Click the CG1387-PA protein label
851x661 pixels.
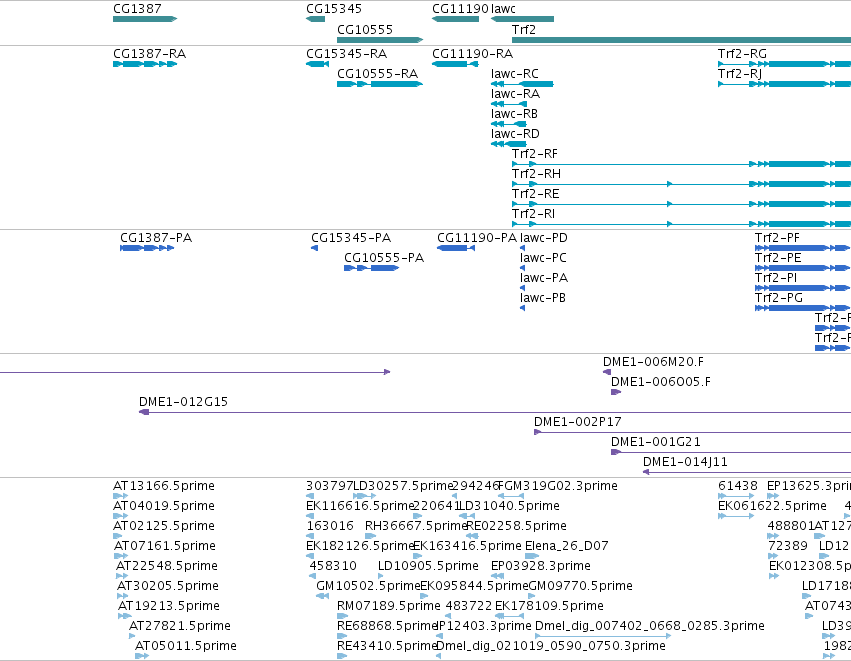click(x=156, y=238)
